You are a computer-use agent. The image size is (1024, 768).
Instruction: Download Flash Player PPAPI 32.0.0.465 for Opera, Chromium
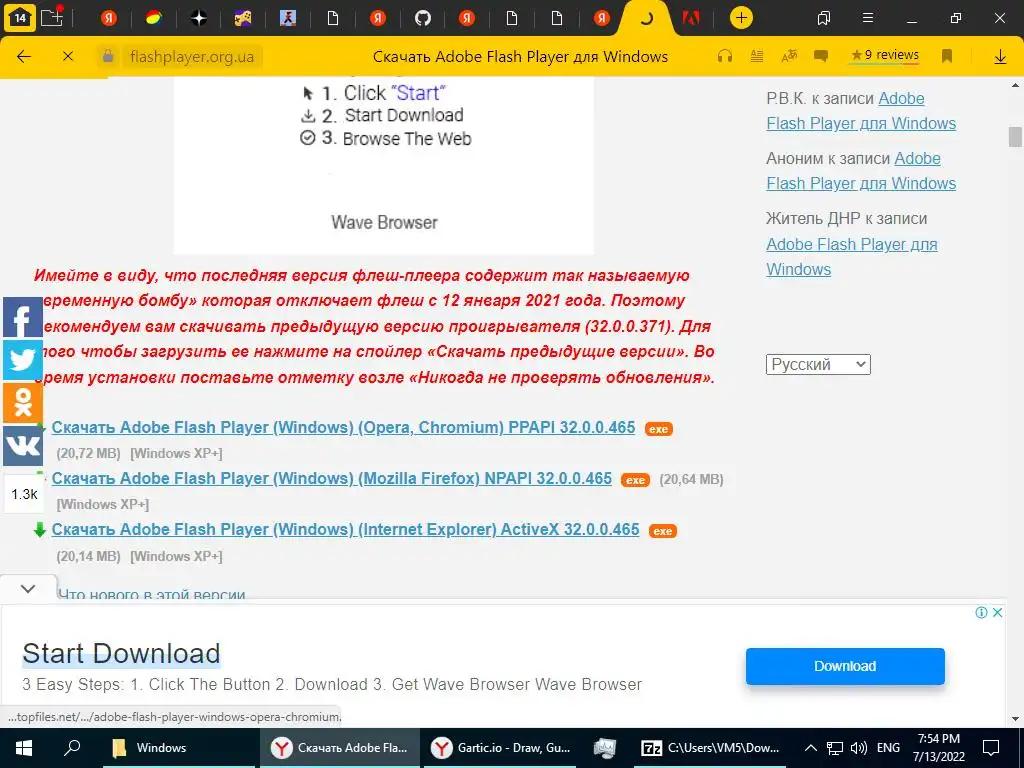[x=344, y=427]
